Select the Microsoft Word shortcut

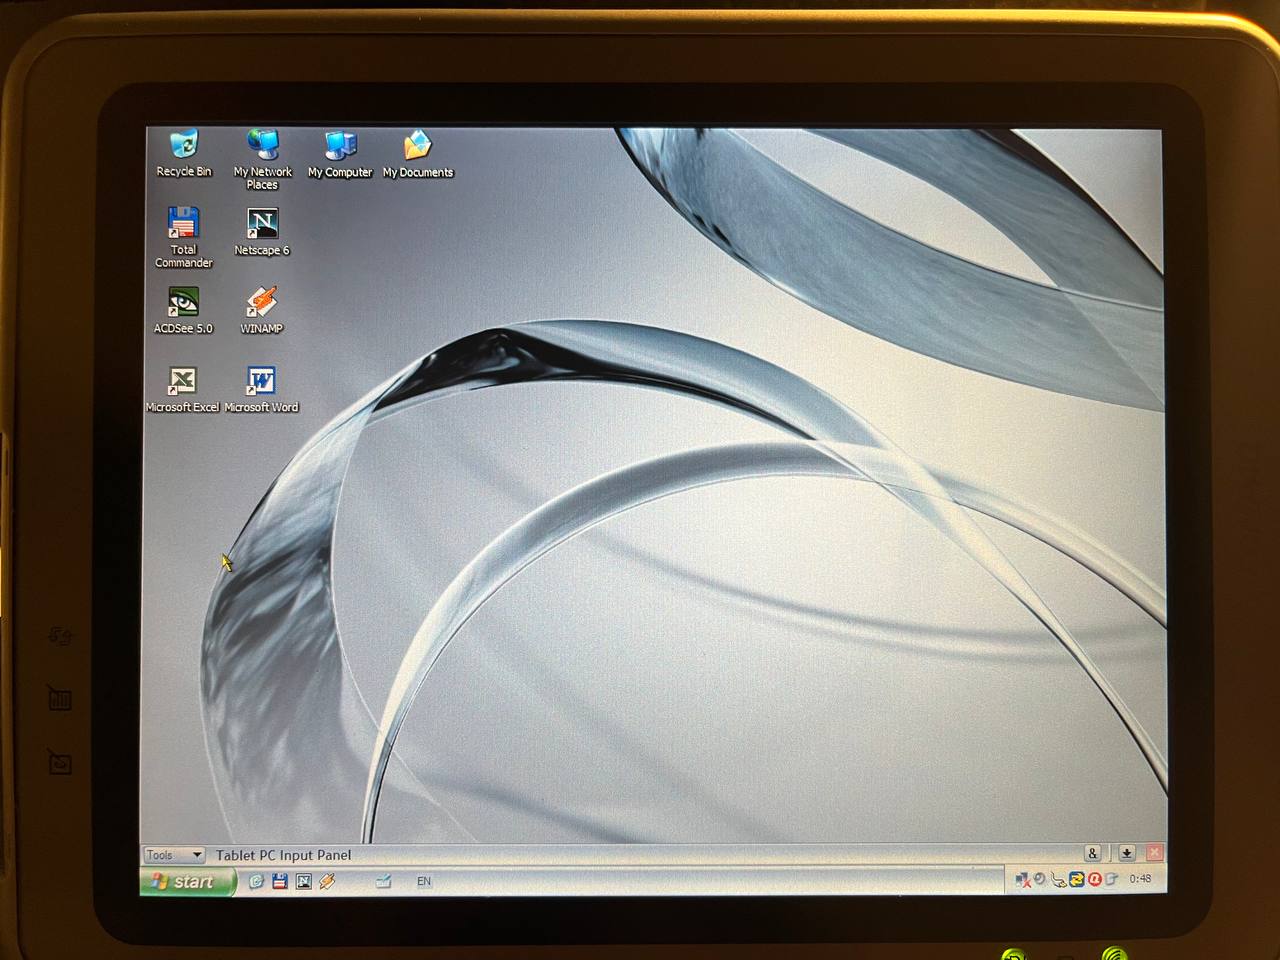pyautogui.click(x=261, y=381)
